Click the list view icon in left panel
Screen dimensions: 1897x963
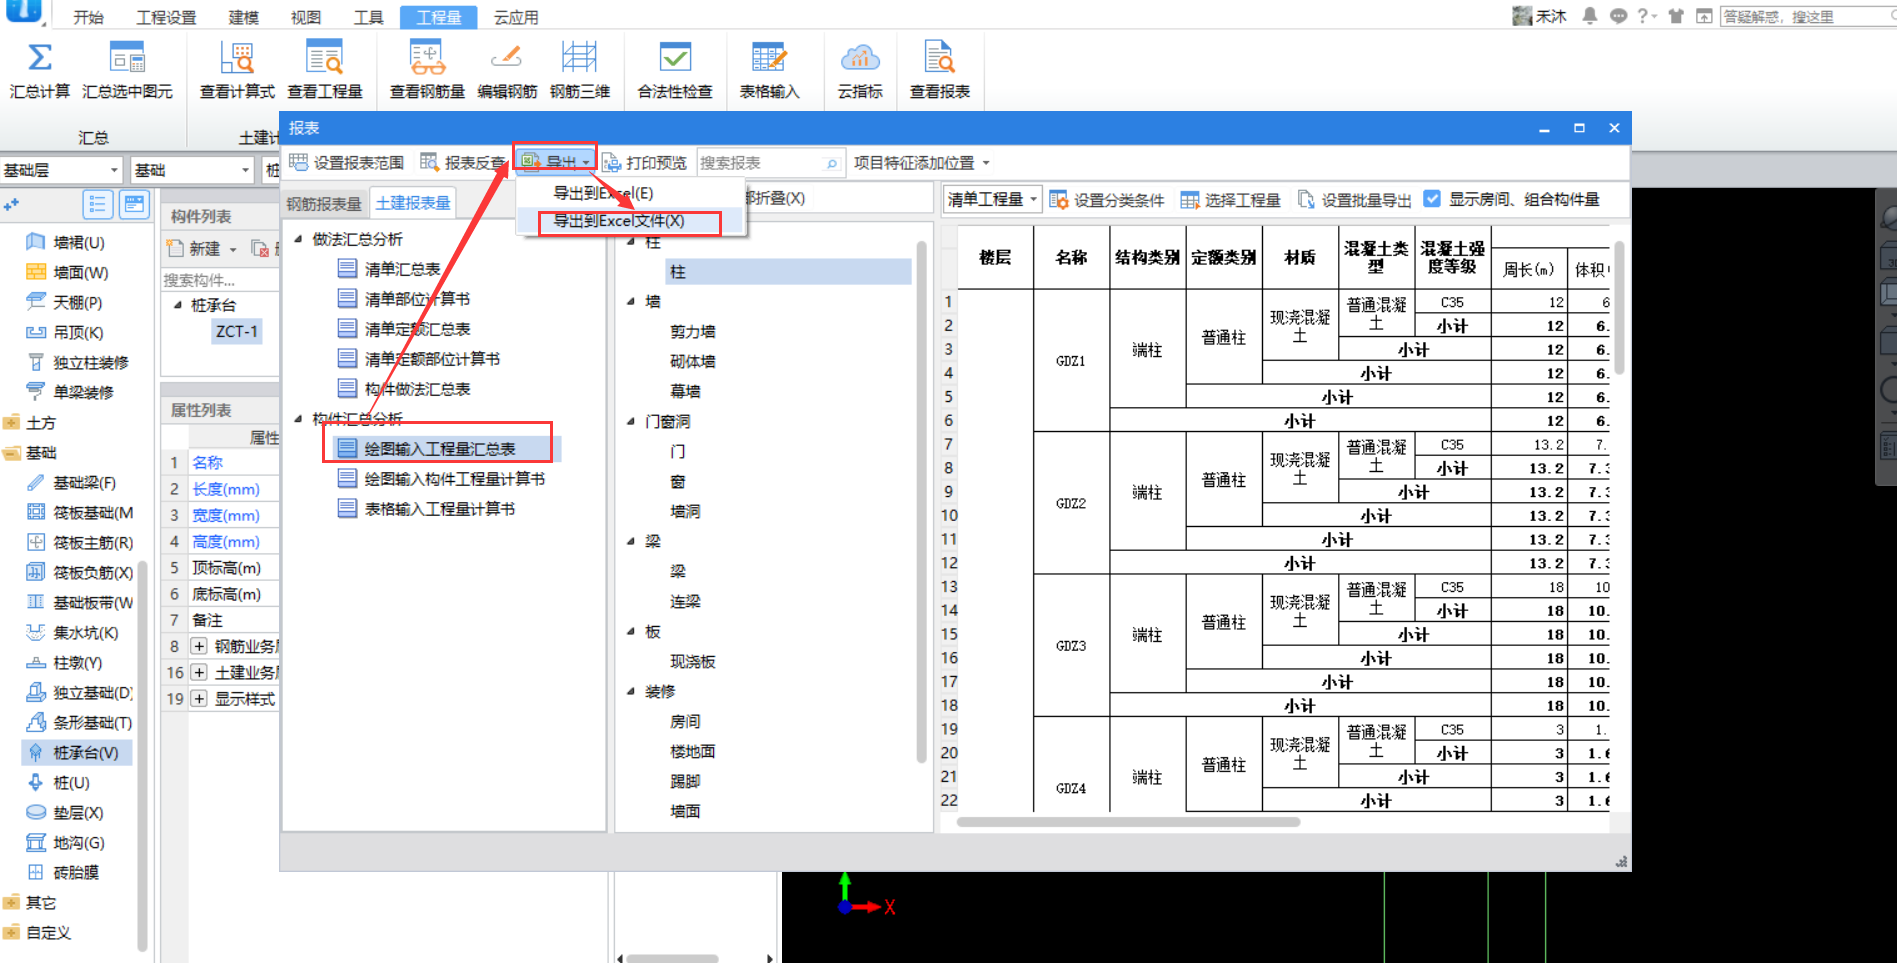click(97, 205)
